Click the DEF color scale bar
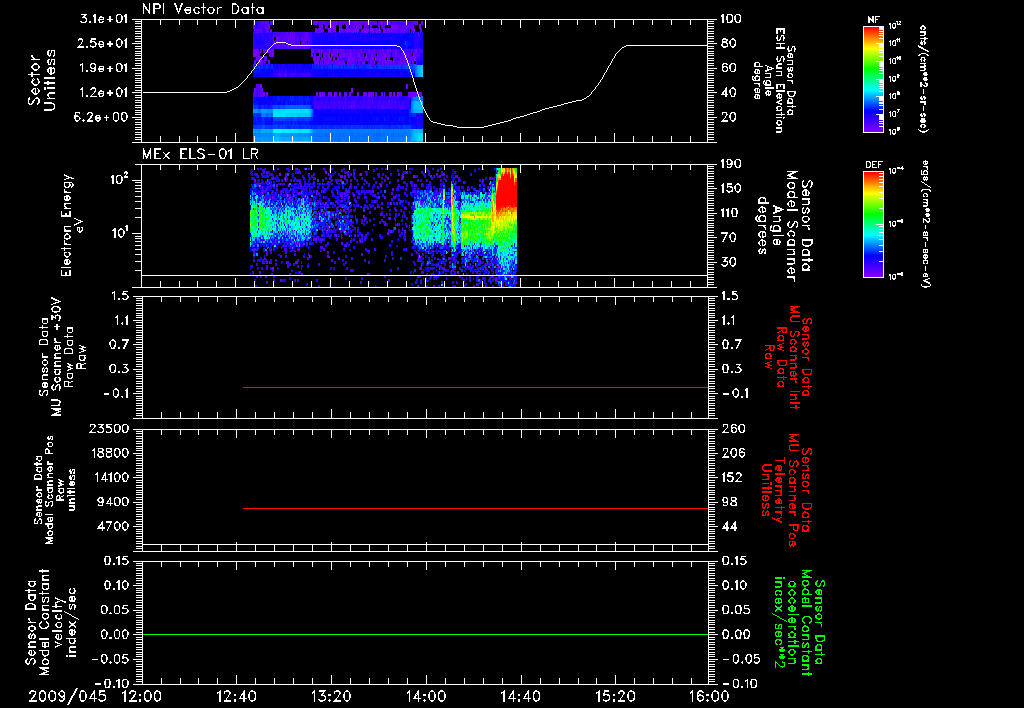The height and width of the screenshot is (708, 1024). pos(874,224)
